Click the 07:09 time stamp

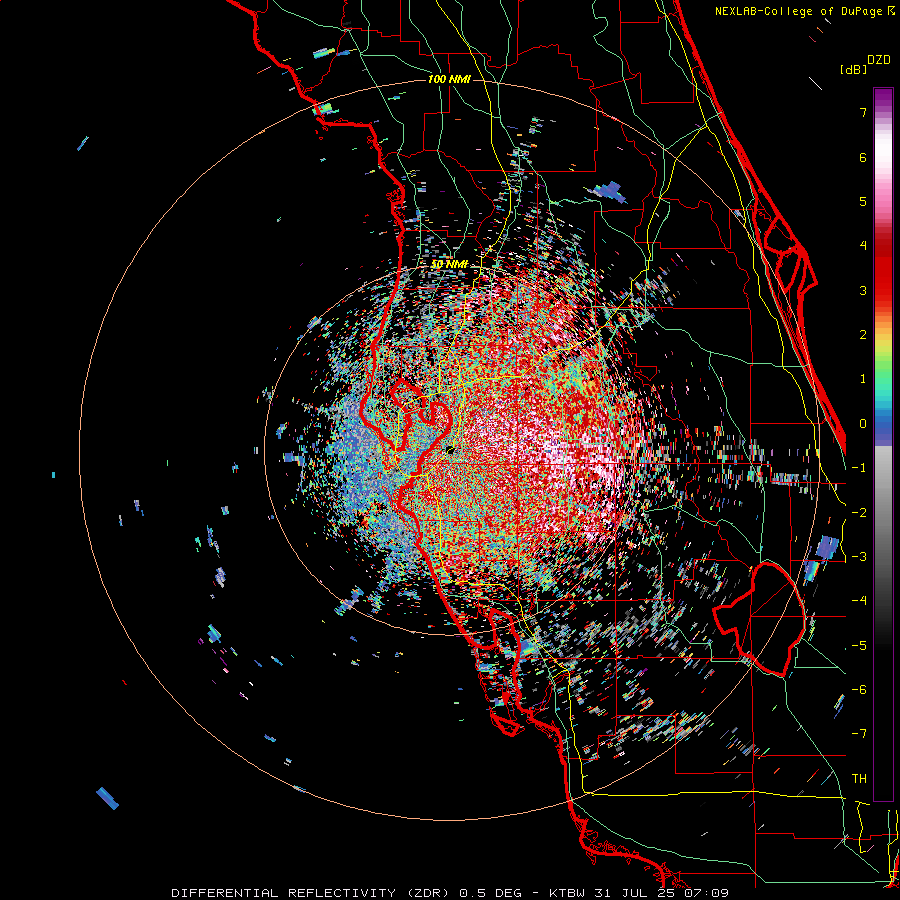(x=706, y=893)
